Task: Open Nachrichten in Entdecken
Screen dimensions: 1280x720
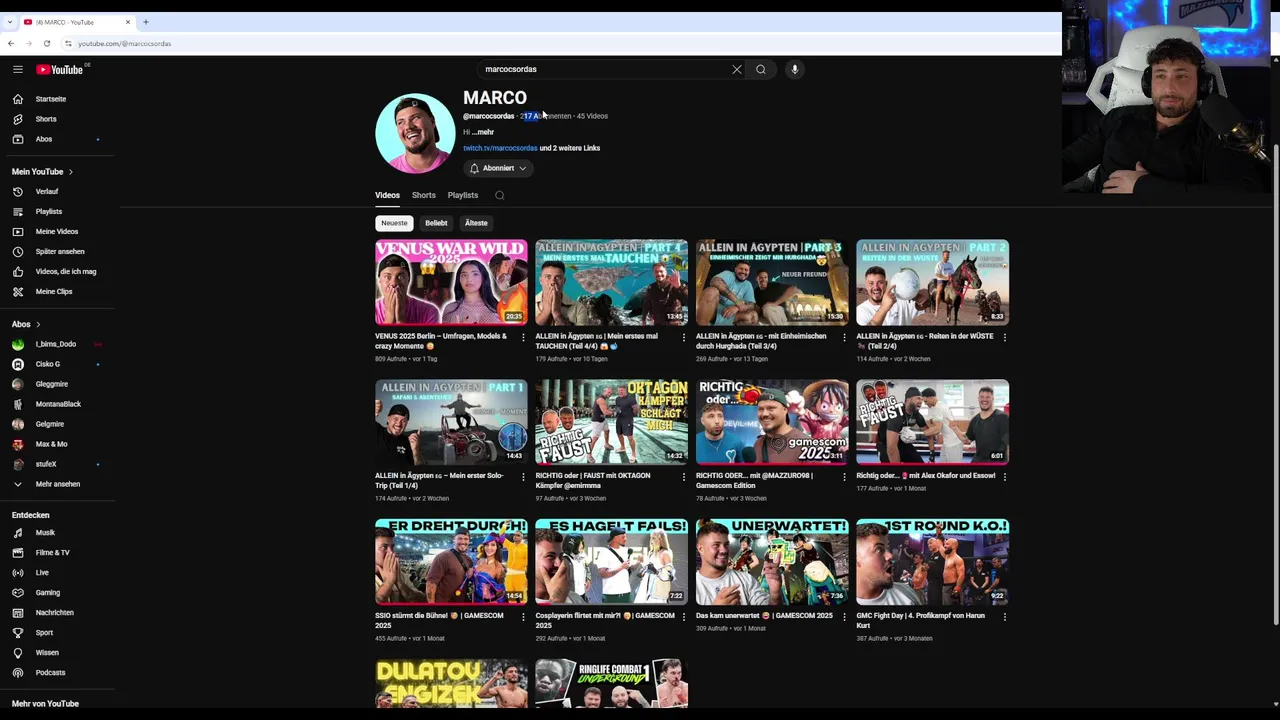Action: click(57, 613)
